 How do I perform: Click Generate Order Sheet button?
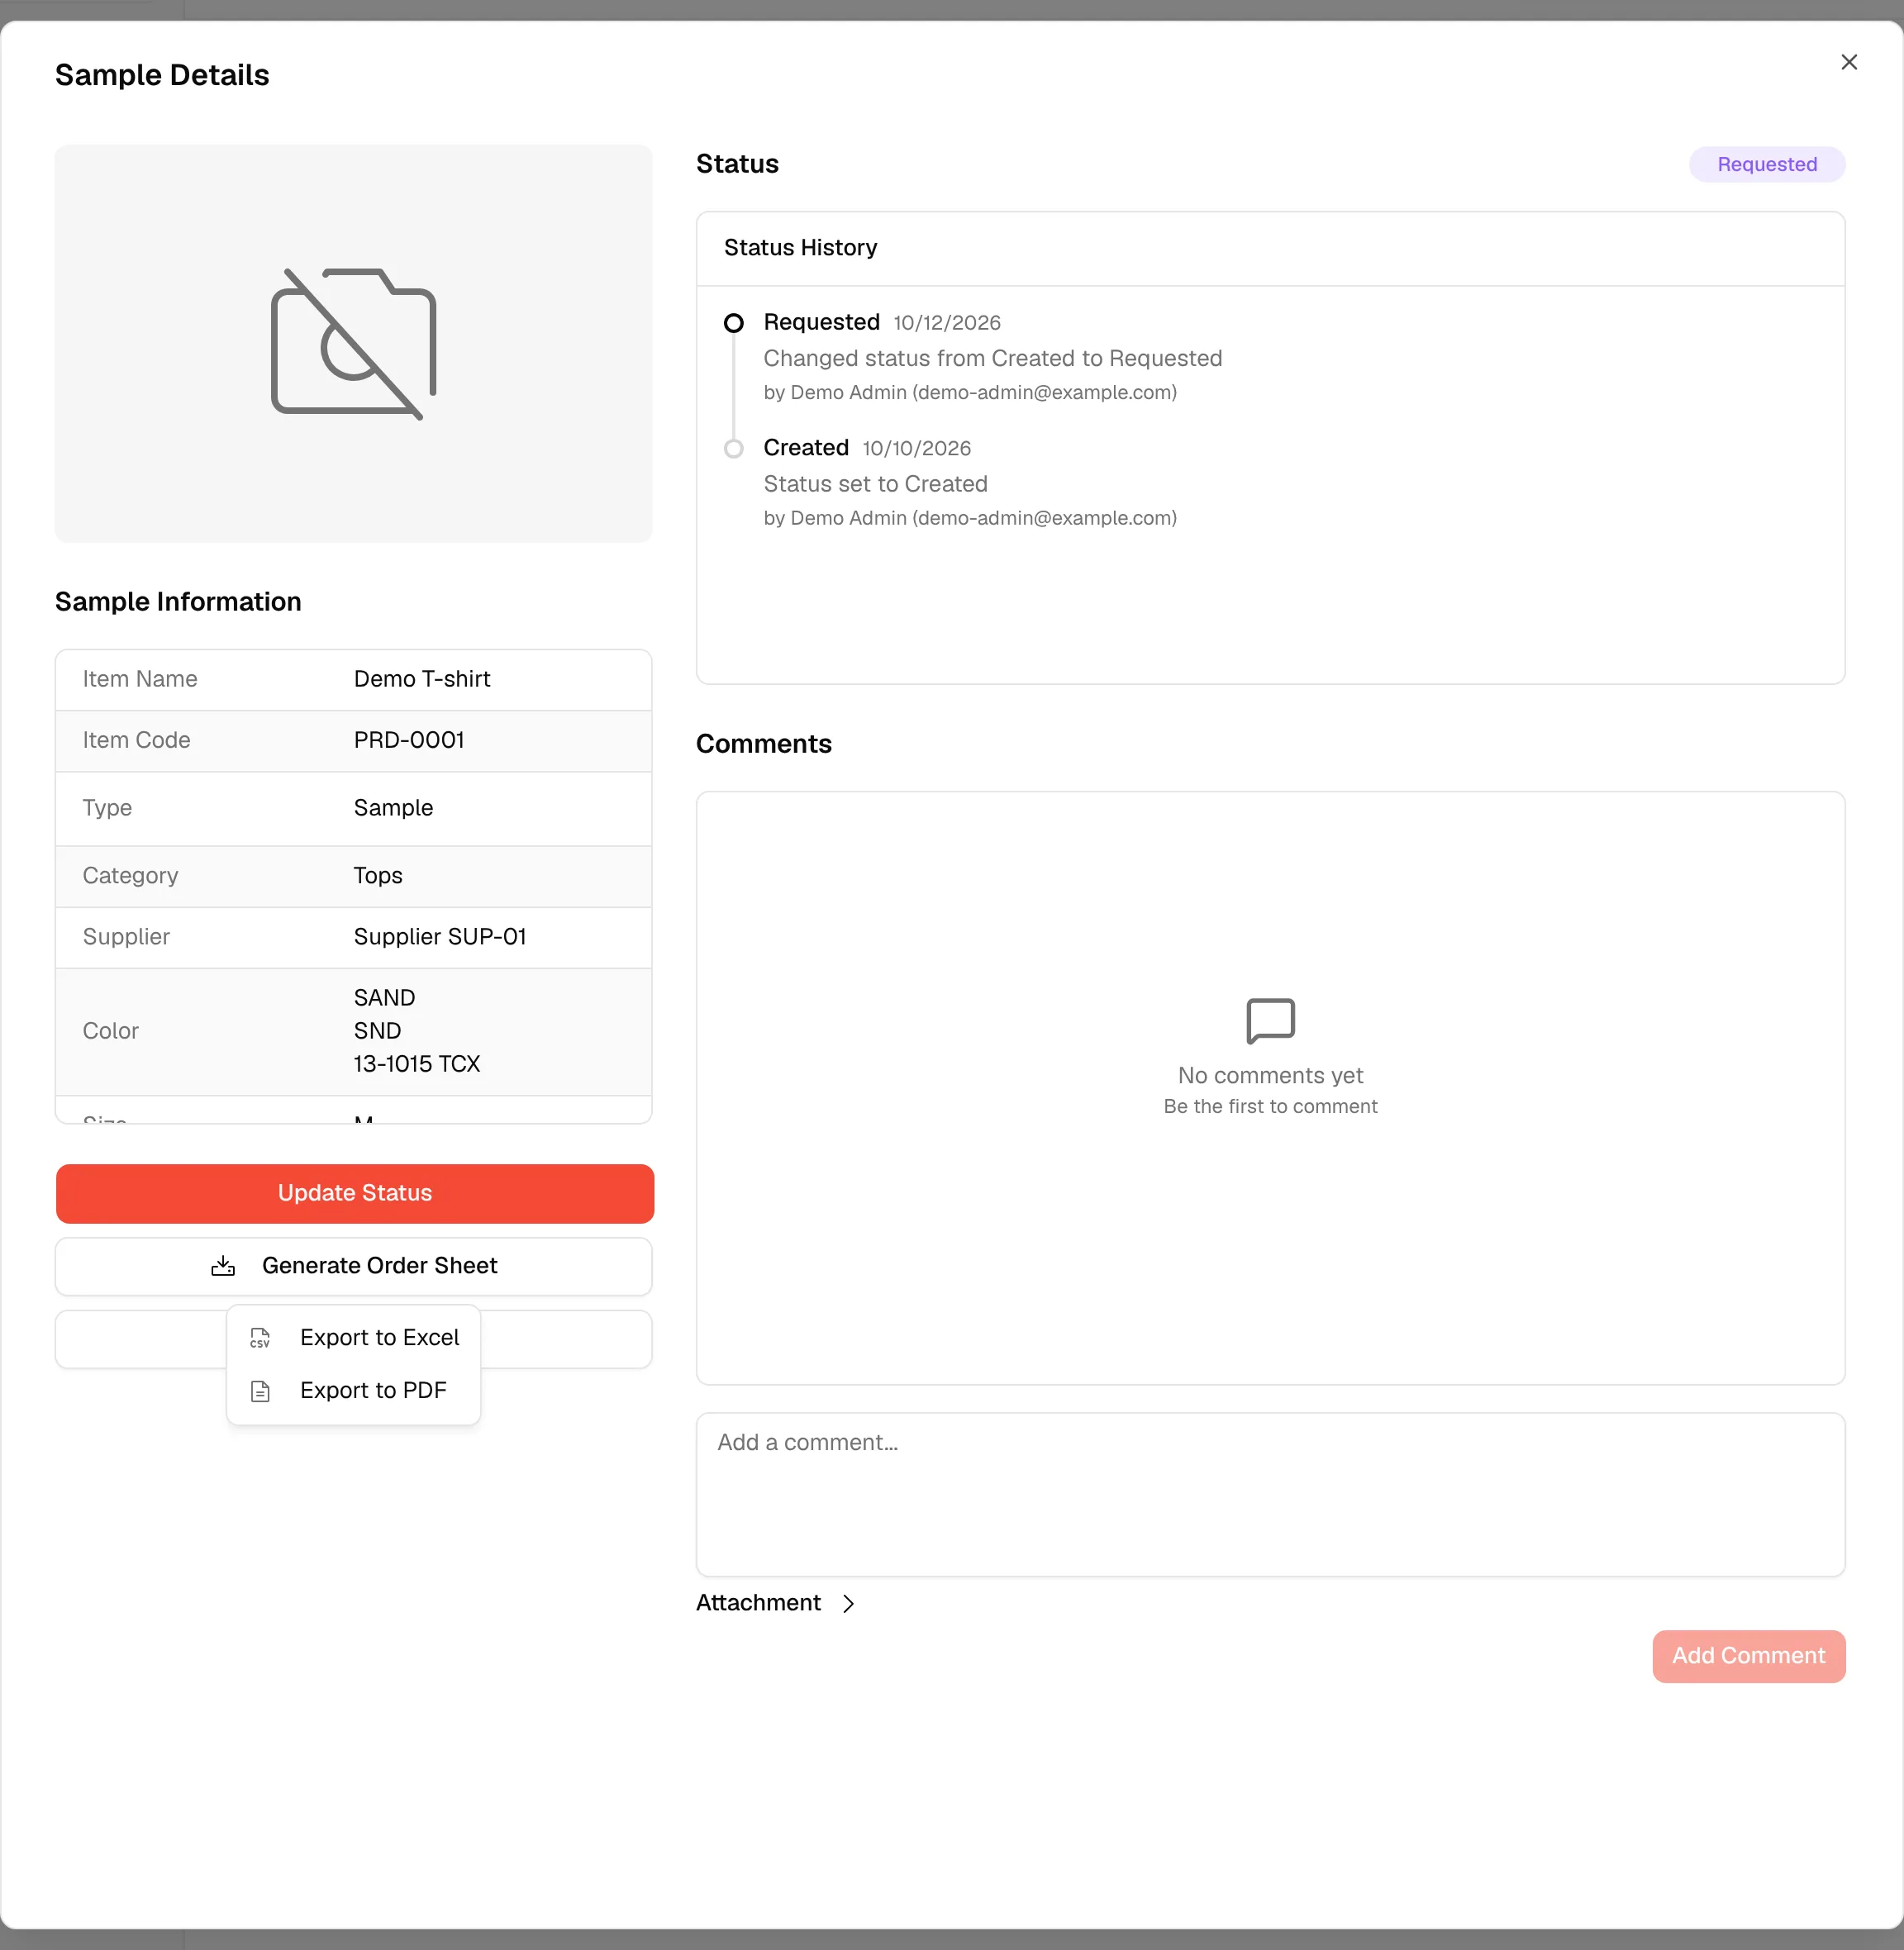tap(354, 1266)
